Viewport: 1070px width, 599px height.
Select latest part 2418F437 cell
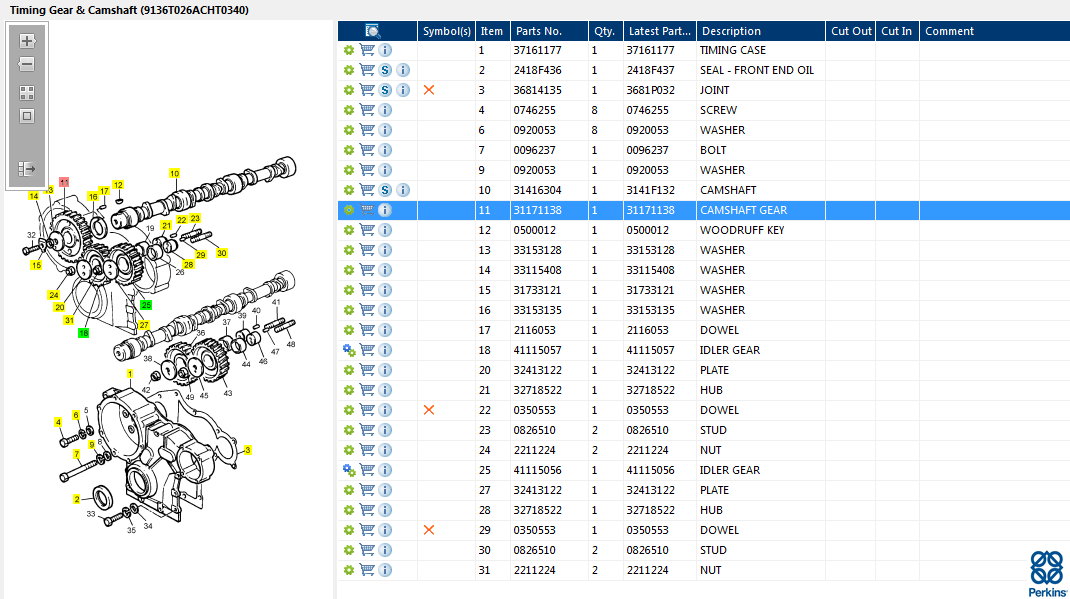tap(650, 70)
